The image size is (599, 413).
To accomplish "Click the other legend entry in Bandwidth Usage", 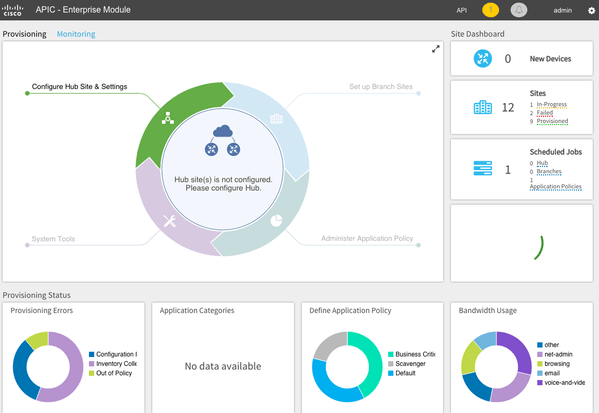I will pyautogui.click(x=548, y=345).
